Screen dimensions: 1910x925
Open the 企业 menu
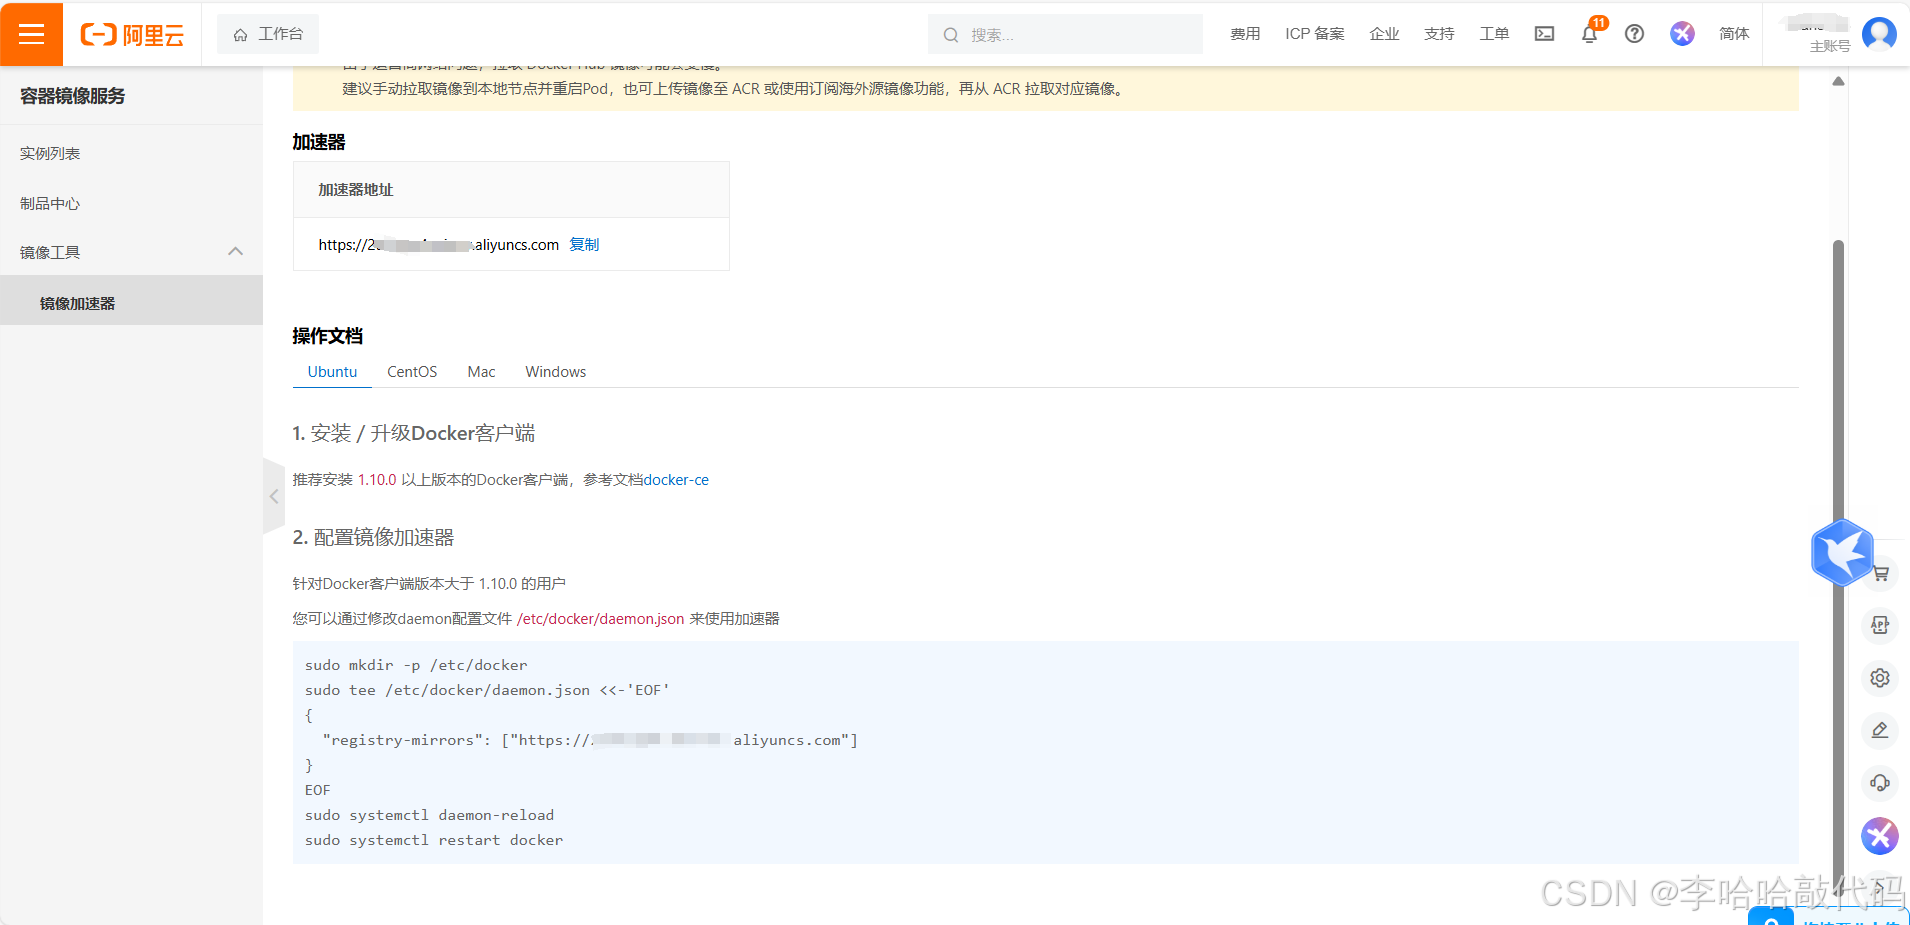[1384, 34]
